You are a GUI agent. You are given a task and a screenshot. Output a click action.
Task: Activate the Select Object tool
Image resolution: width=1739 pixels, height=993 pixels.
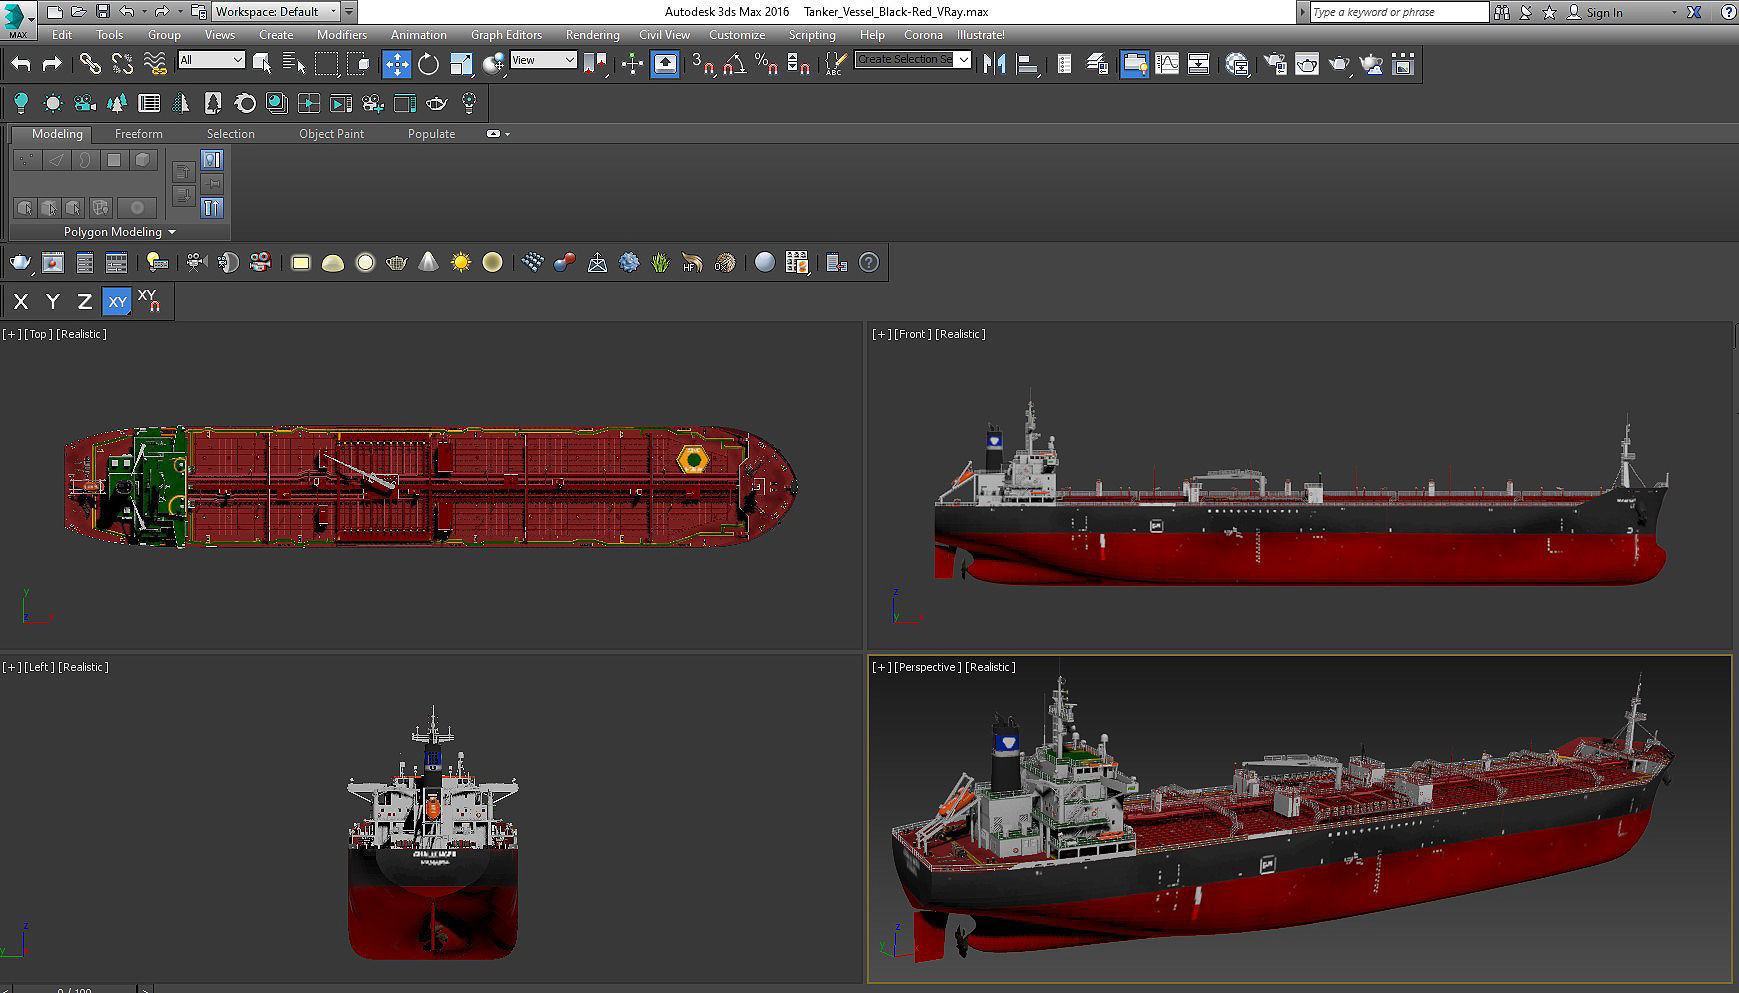(x=262, y=64)
